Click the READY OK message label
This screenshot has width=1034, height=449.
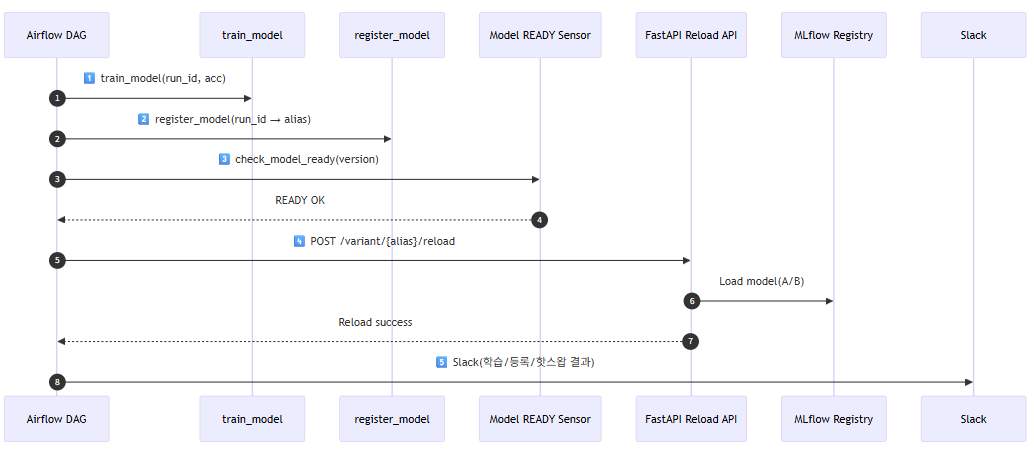tap(300, 200)
